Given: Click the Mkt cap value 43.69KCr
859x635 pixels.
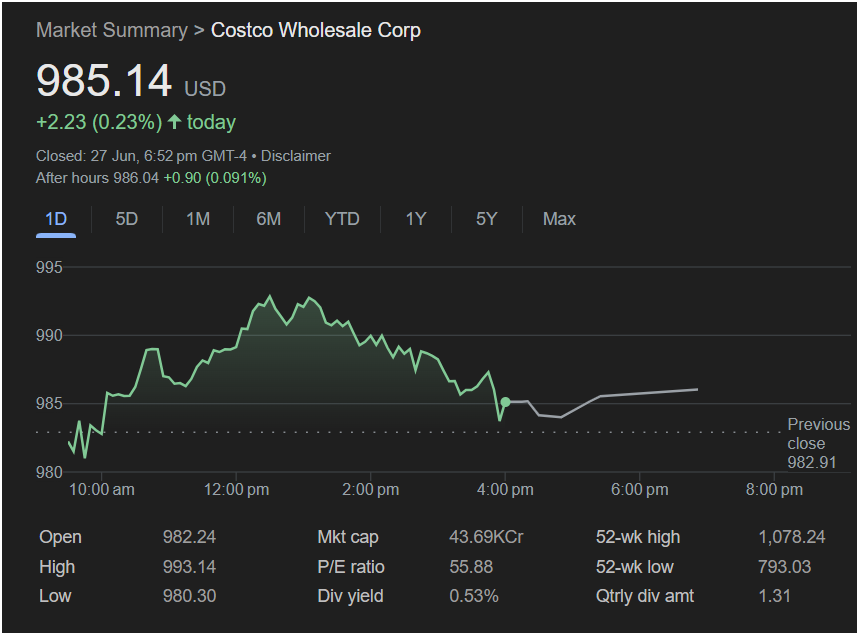Looking at the screenshot, I should 486,537.
